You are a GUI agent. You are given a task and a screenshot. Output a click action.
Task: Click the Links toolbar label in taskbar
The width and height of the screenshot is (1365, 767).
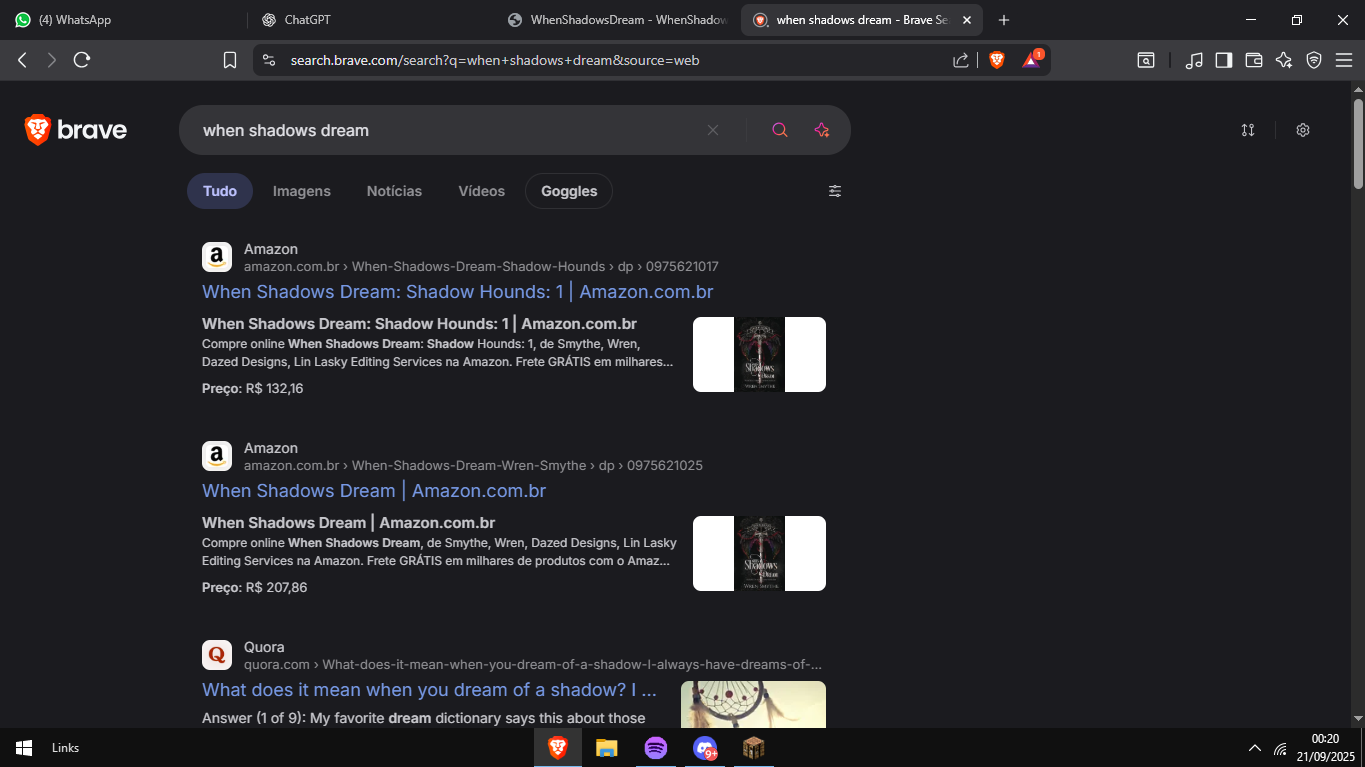(x=66, y=748)
